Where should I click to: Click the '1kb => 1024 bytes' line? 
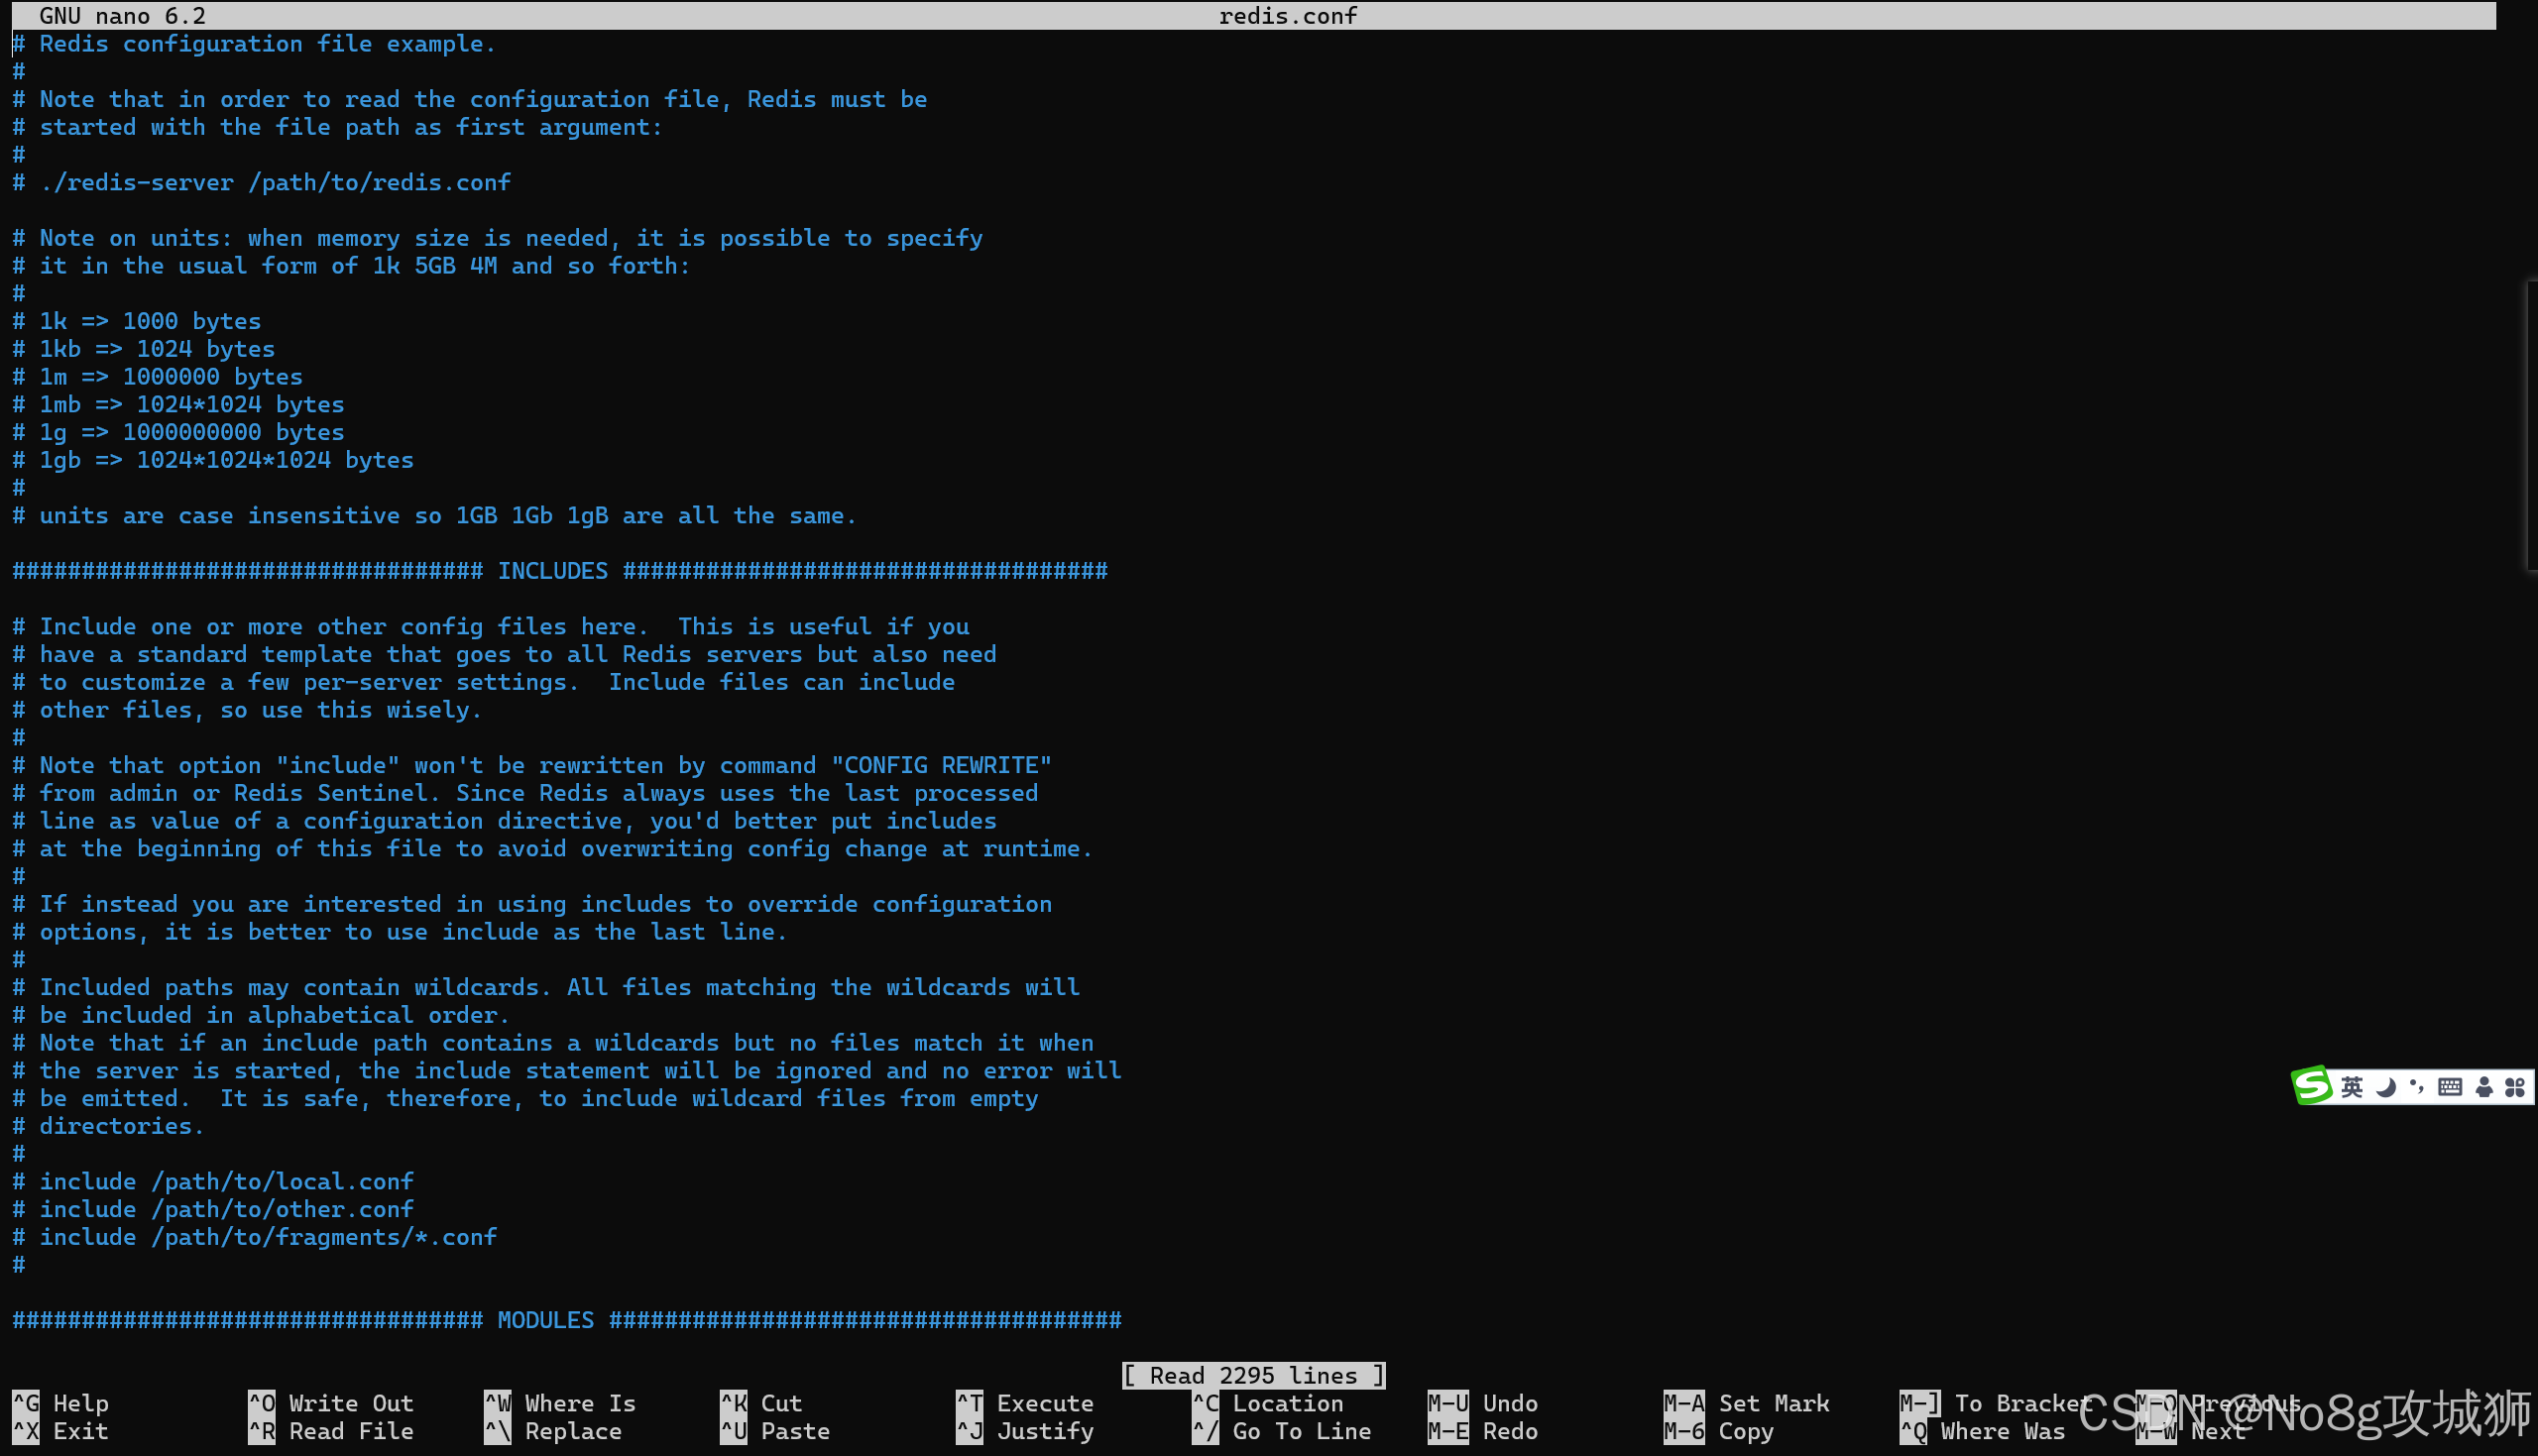click(x=144, y=349)
